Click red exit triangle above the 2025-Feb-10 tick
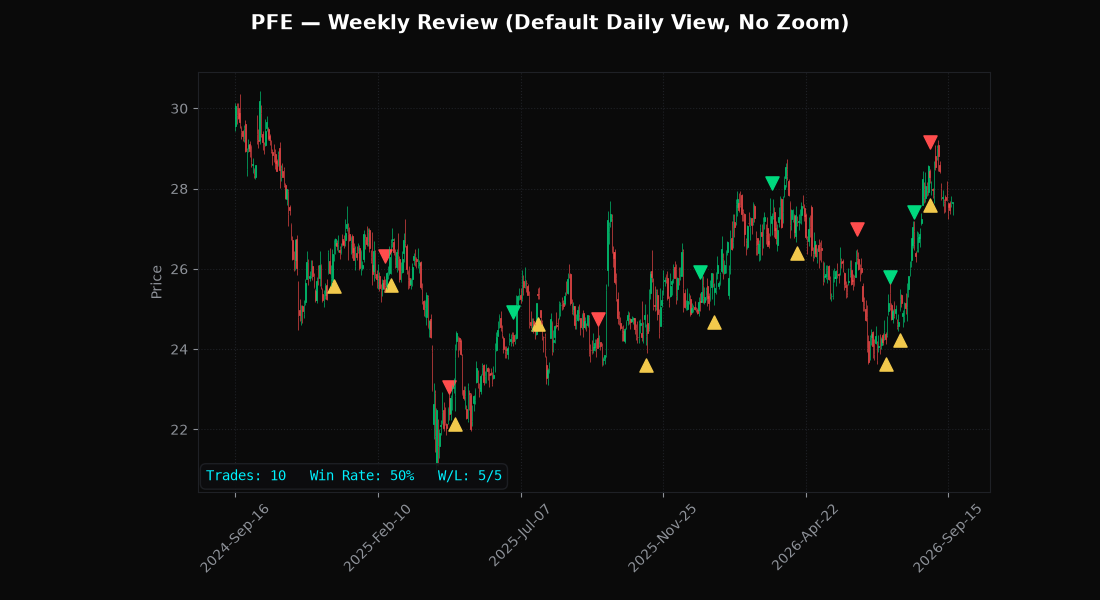 coord(384,256)
